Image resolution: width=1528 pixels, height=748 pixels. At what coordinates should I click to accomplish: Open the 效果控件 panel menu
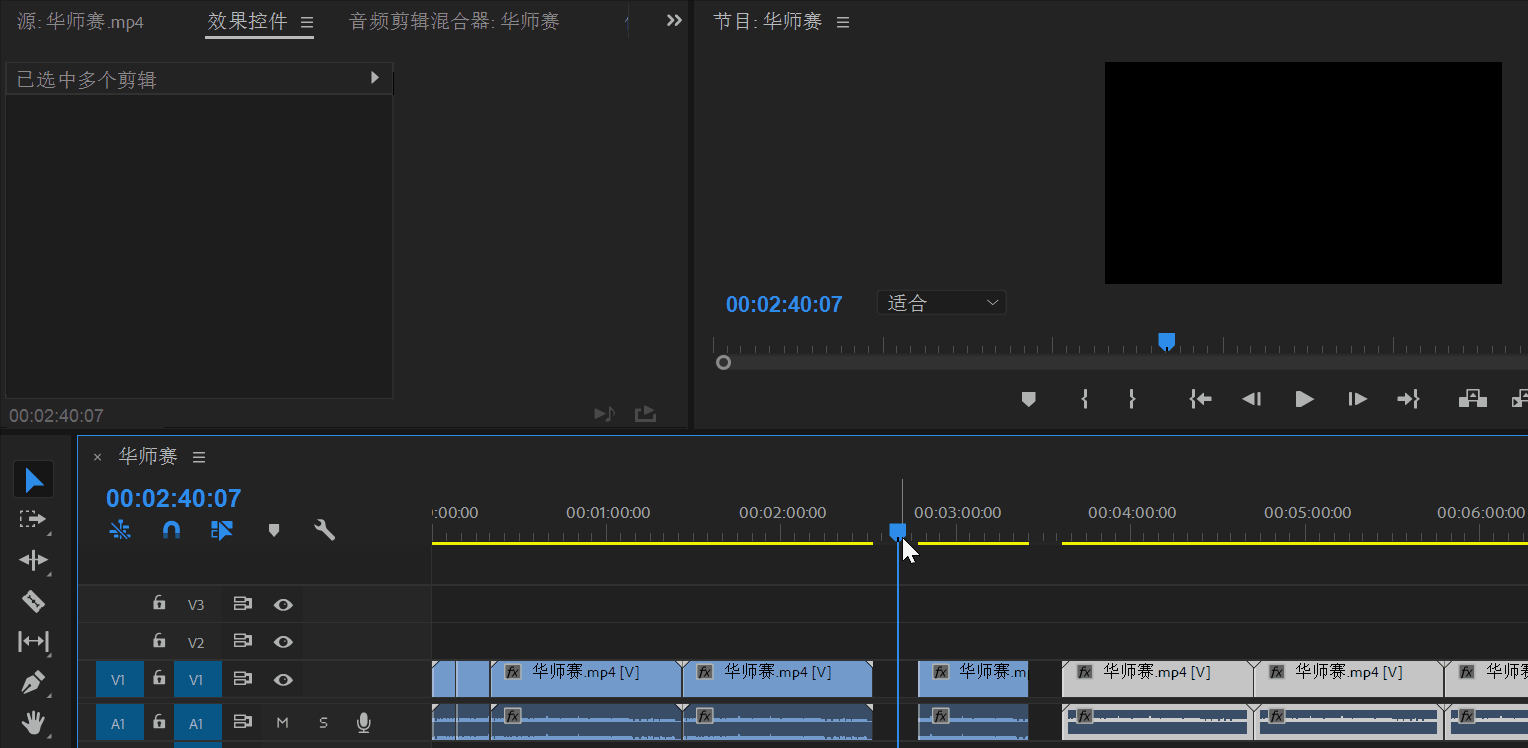[307, 22]
